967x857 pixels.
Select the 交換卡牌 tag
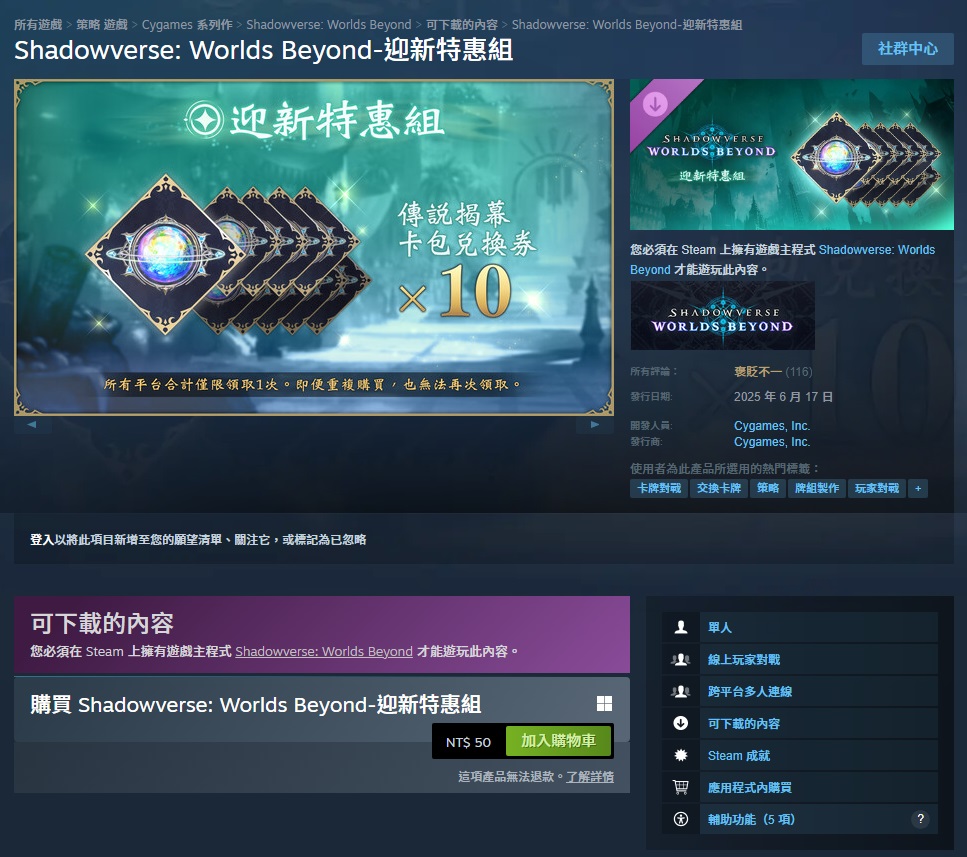tap(718, 488)
